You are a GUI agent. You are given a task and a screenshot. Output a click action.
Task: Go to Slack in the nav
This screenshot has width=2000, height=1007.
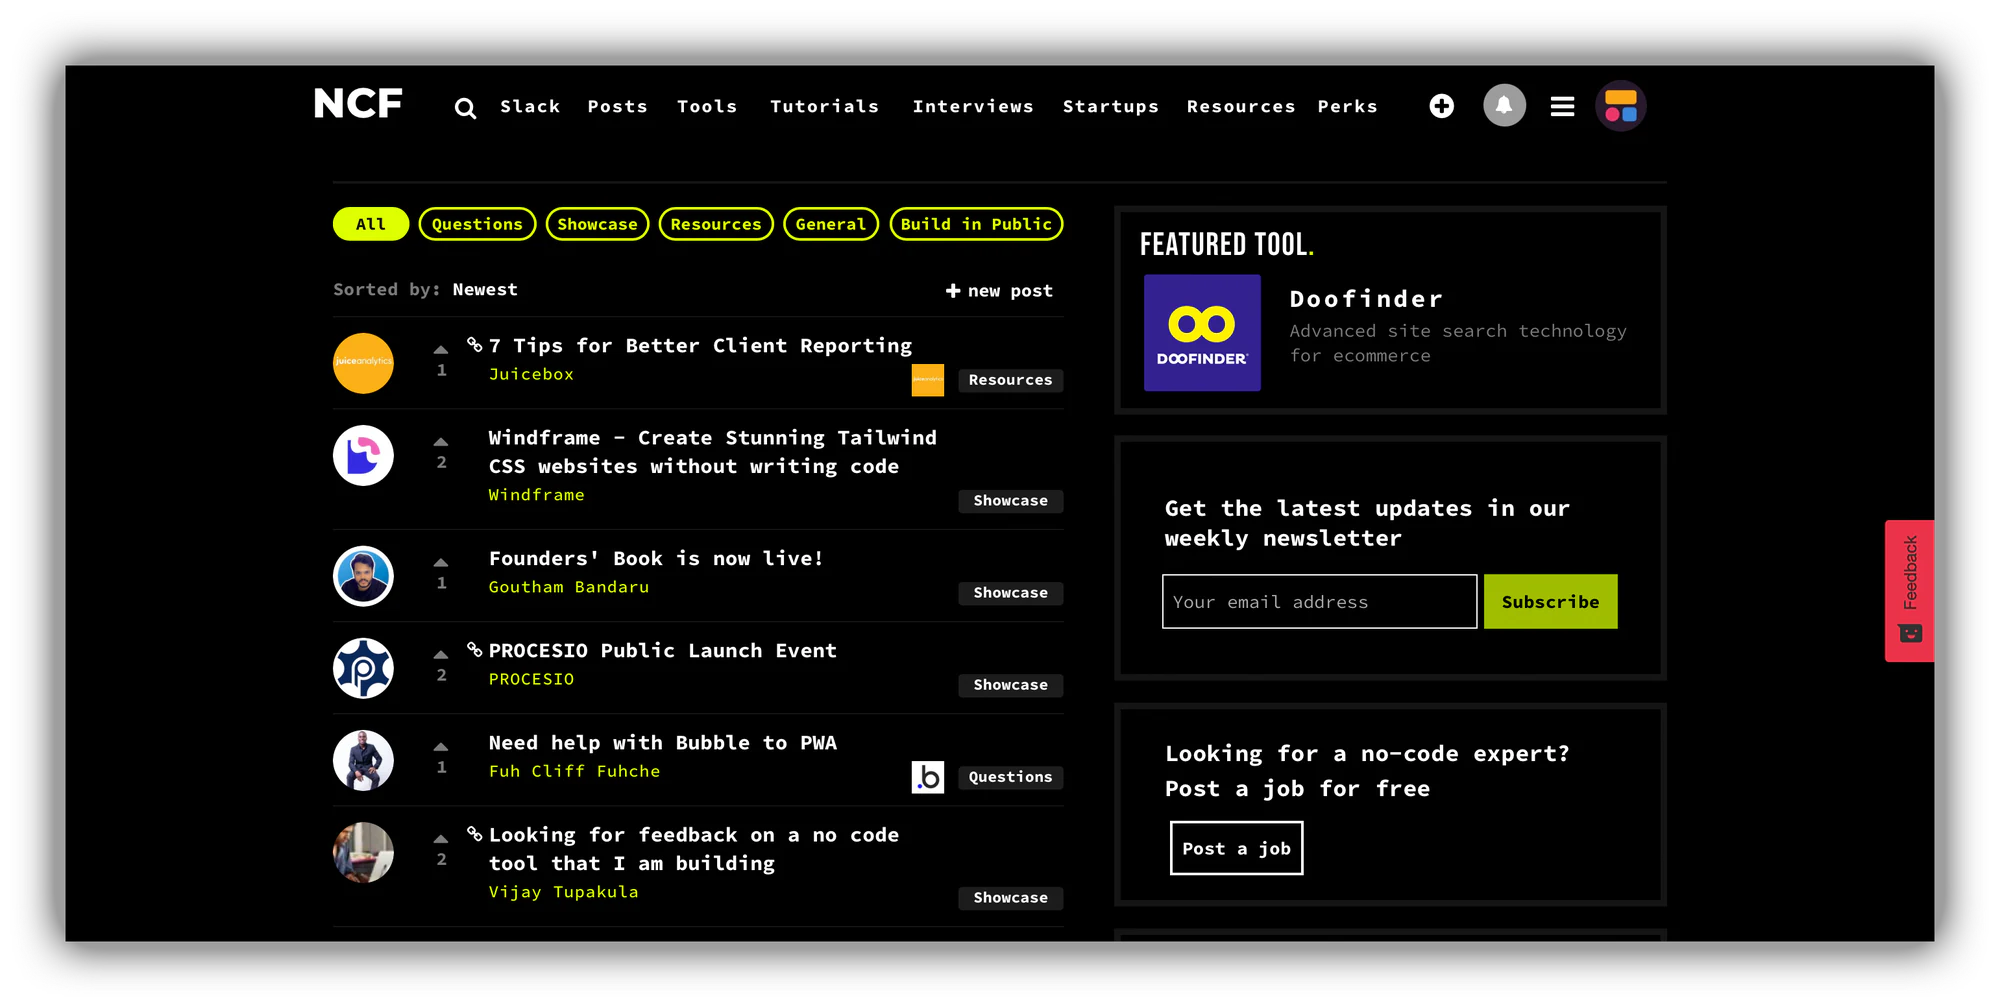point(530,106)
